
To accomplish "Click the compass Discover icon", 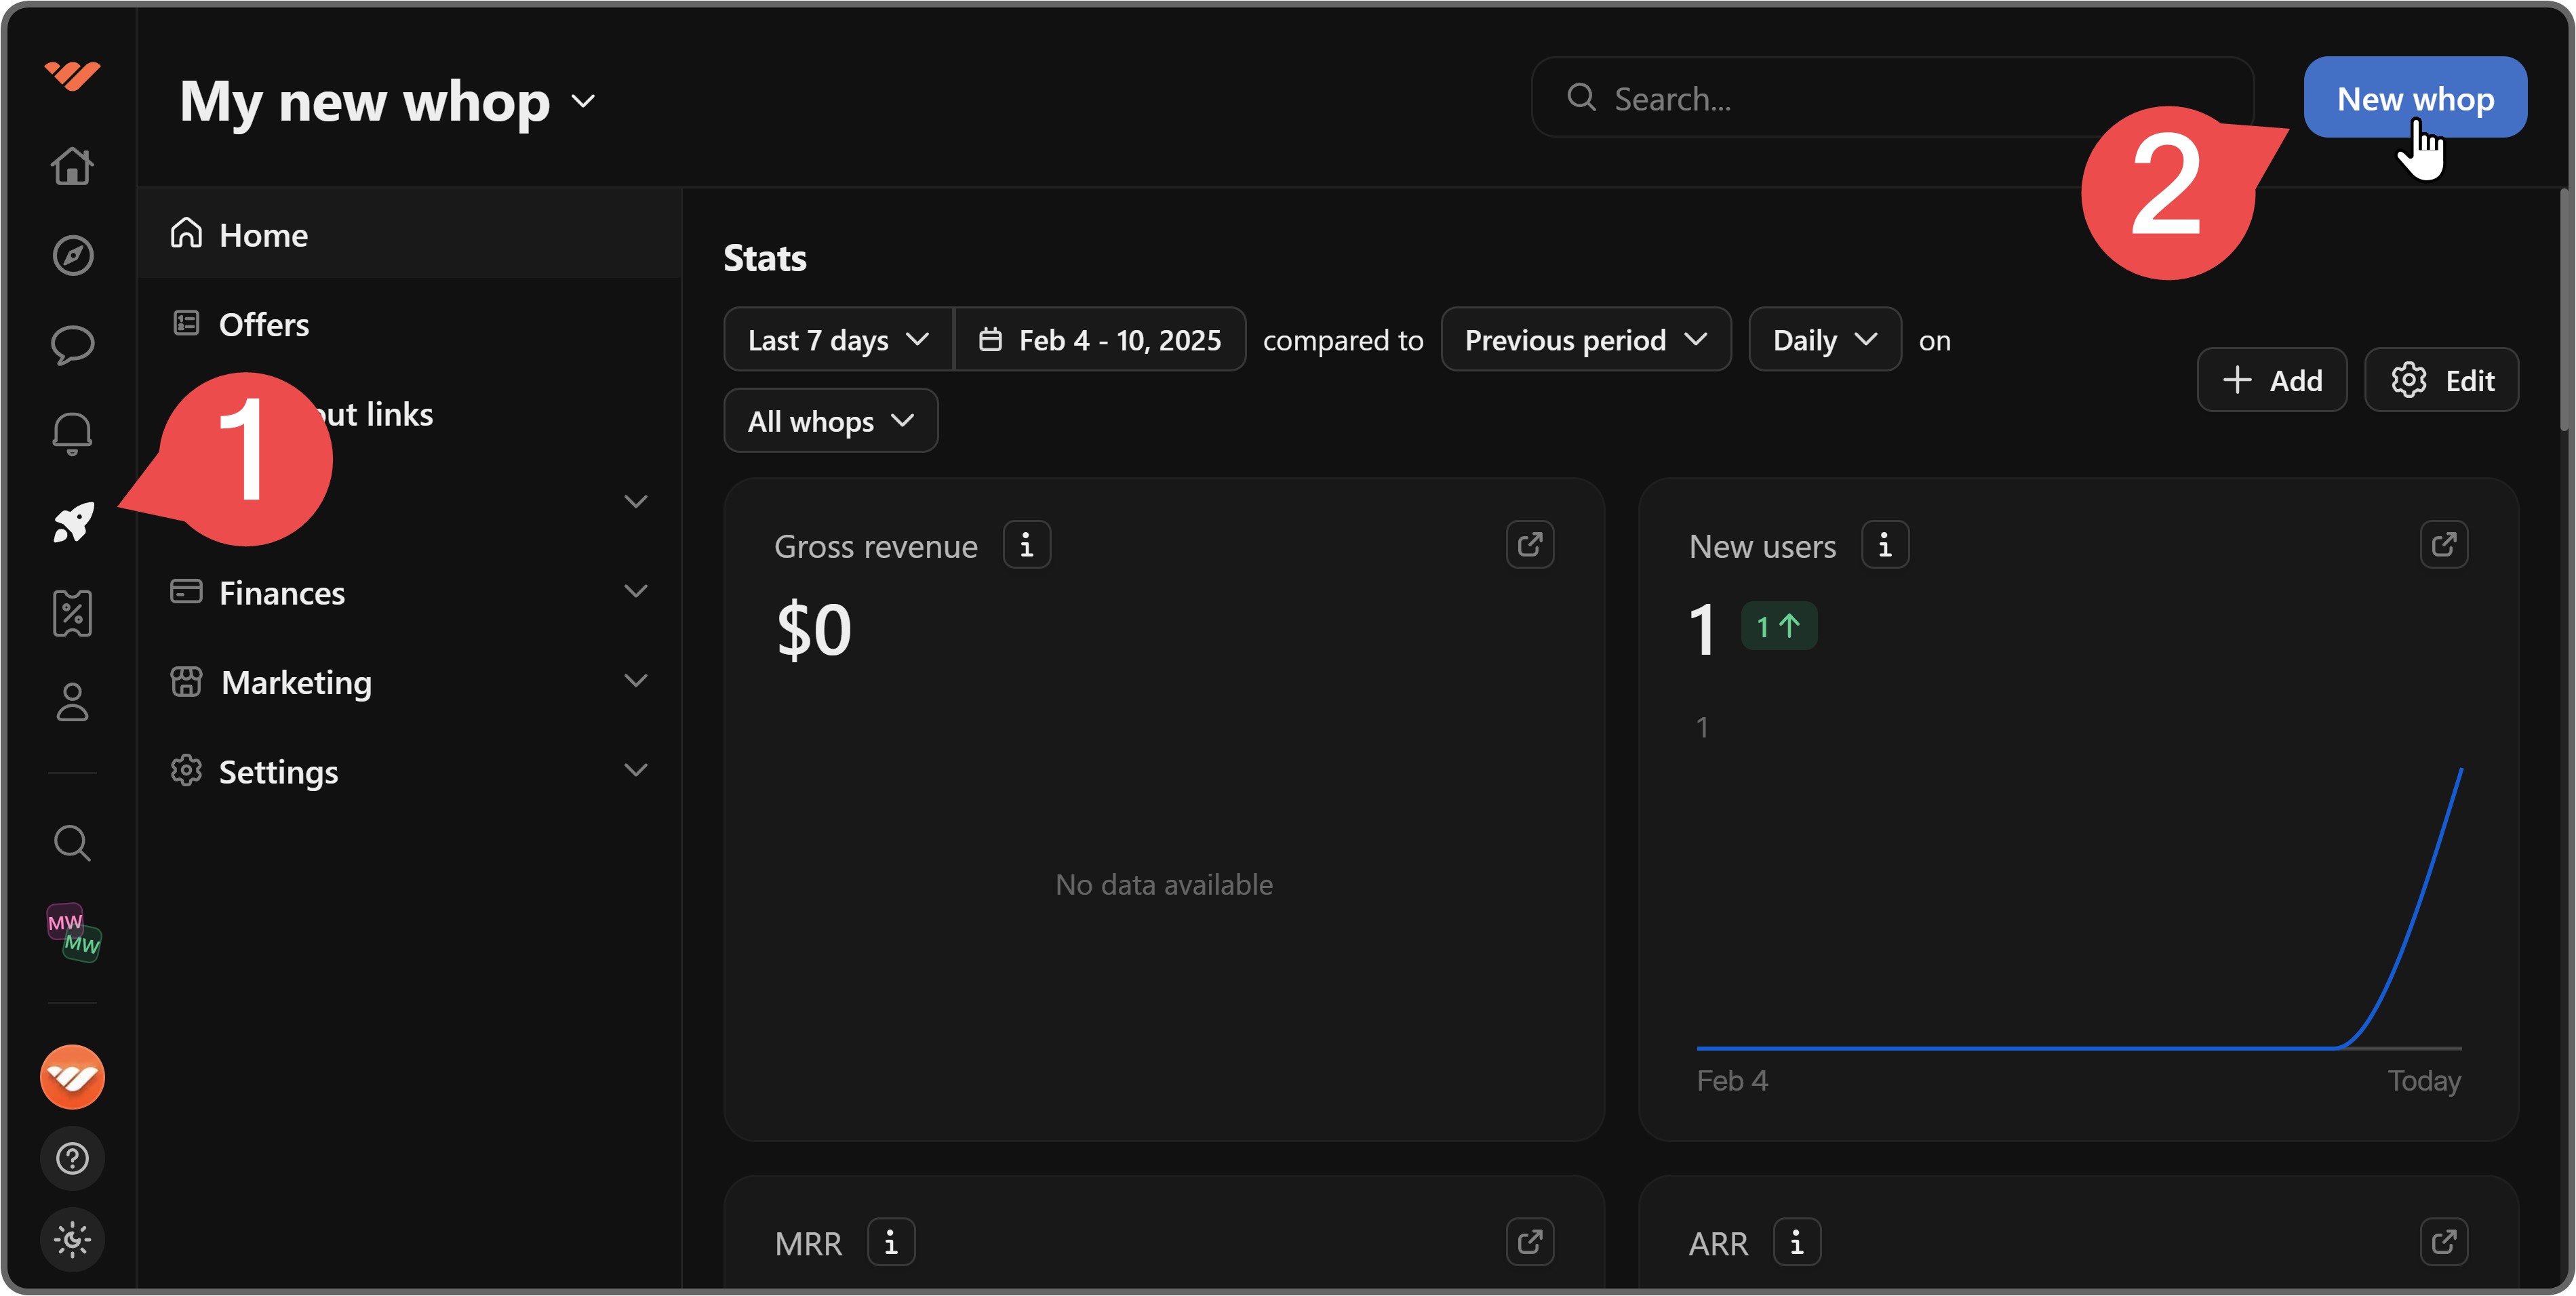I will point(73,256).
